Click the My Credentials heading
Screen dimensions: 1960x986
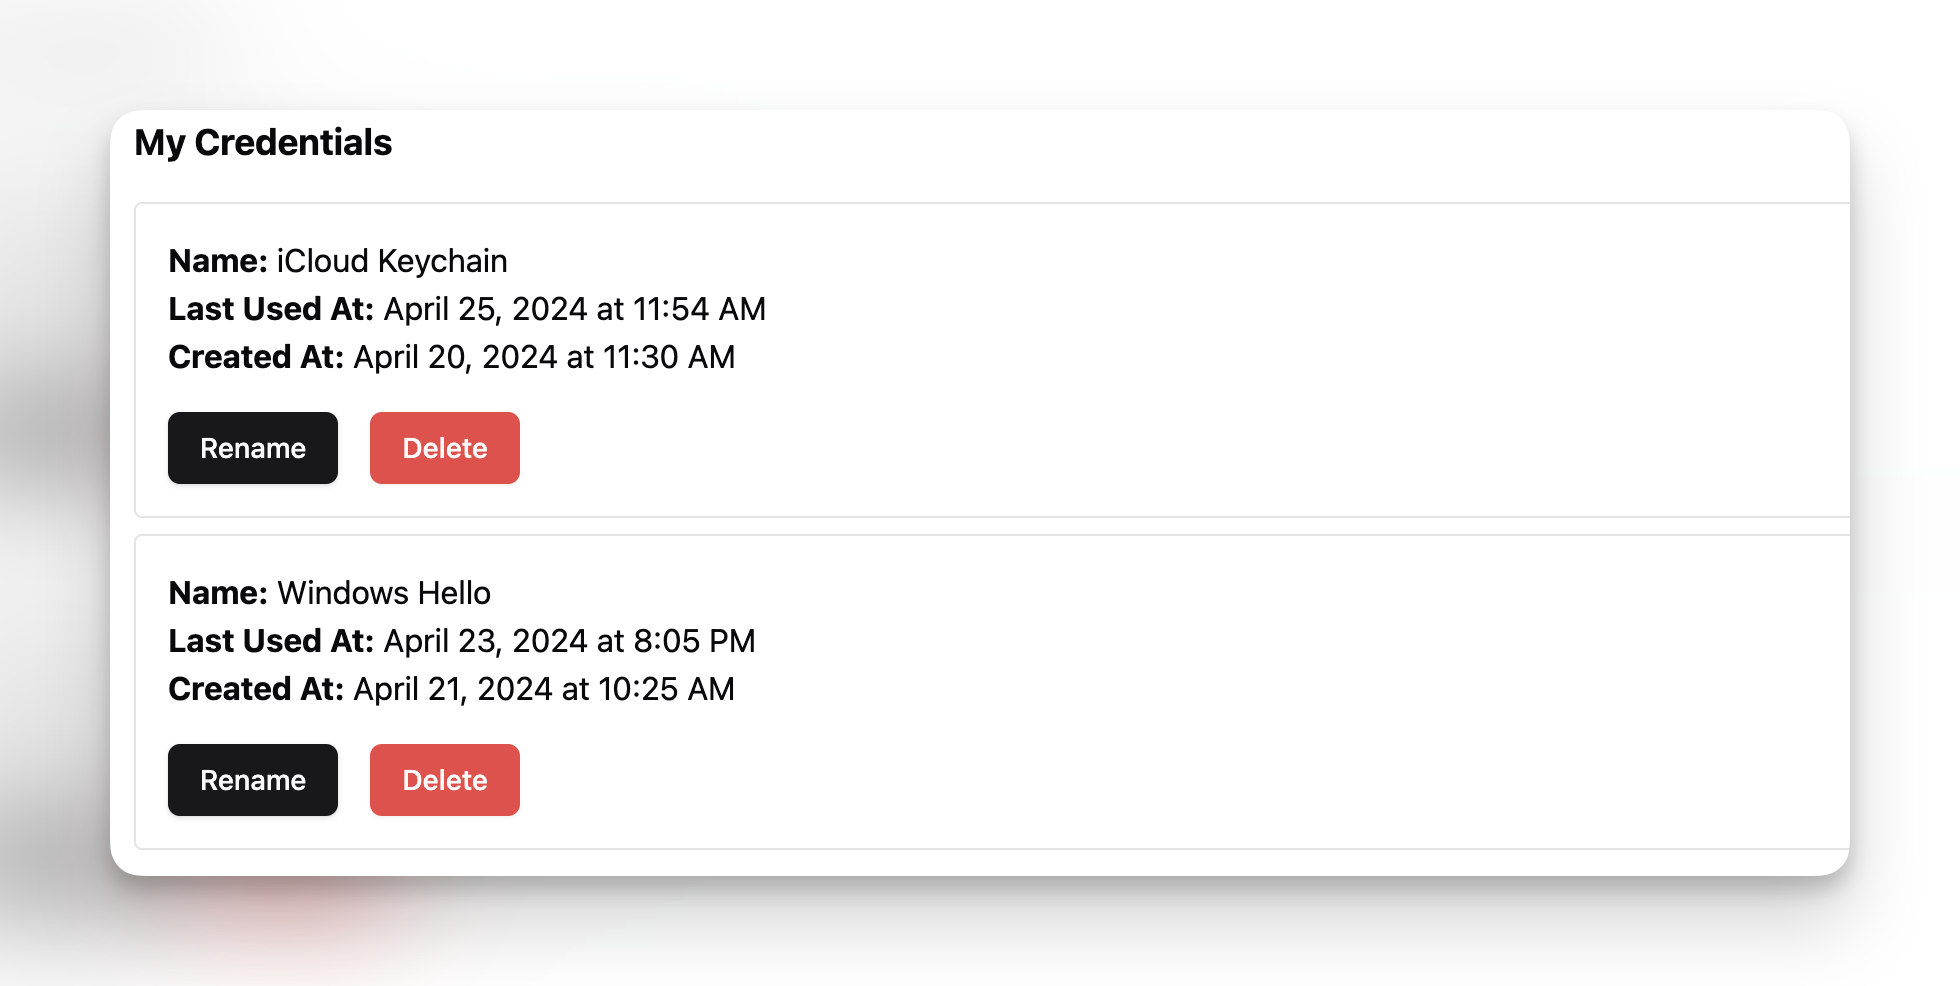click(264, 143)
